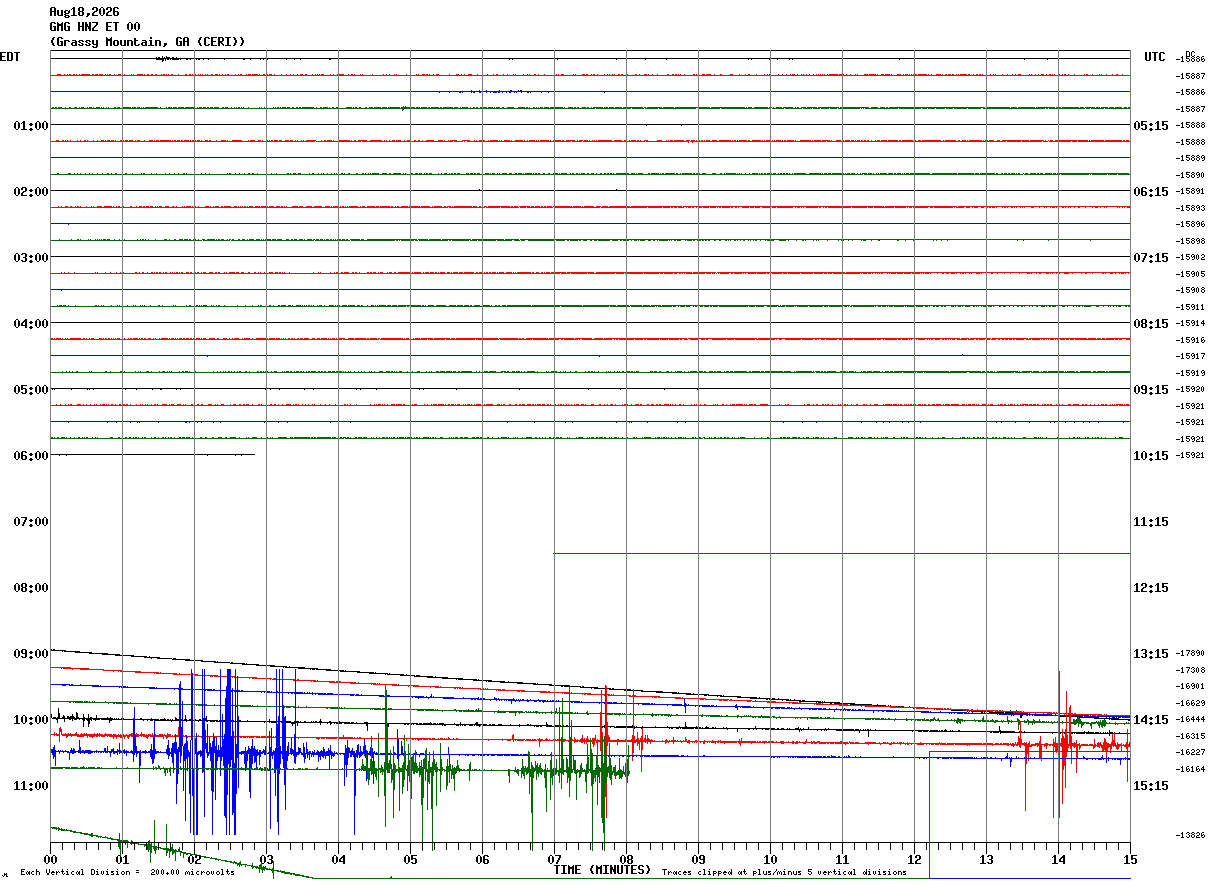Click the GMG HNZ ET 00 station code
1210x886 pixels.
[x=95, y=27]
